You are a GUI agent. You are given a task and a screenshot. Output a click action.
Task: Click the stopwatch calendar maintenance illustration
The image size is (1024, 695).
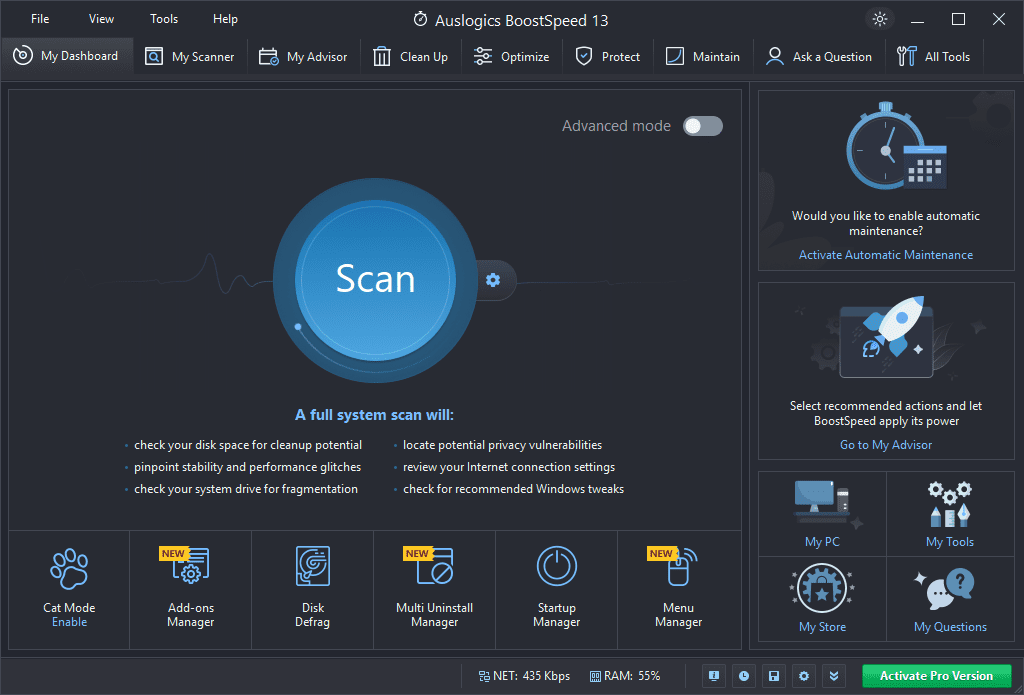coord(895,146)
